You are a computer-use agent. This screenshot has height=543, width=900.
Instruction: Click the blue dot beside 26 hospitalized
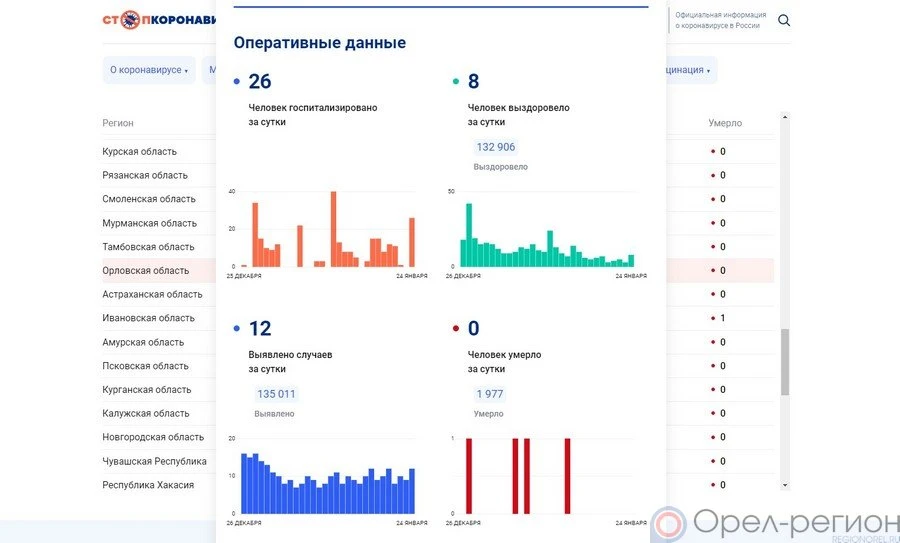[x=236, y=82]
